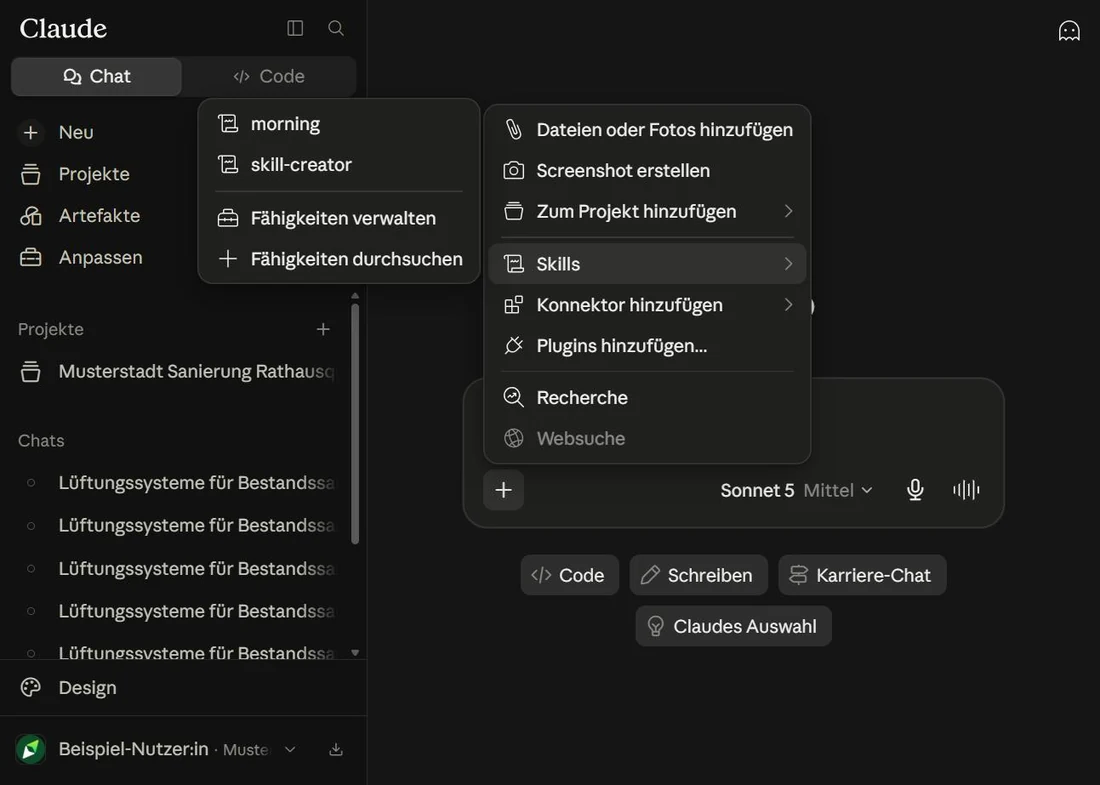Click the Code suggestion chip
This screenshot has height=785, width=1100.
570,575
